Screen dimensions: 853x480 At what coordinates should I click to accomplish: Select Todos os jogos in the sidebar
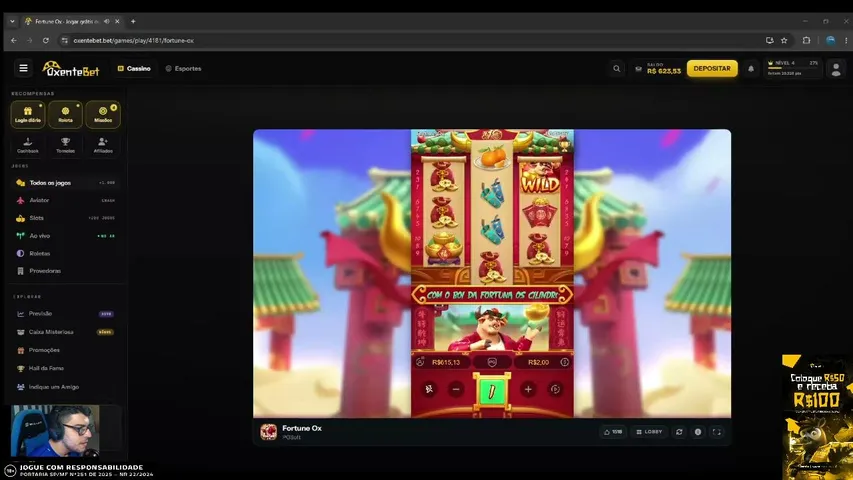click(x=65, y=183)
